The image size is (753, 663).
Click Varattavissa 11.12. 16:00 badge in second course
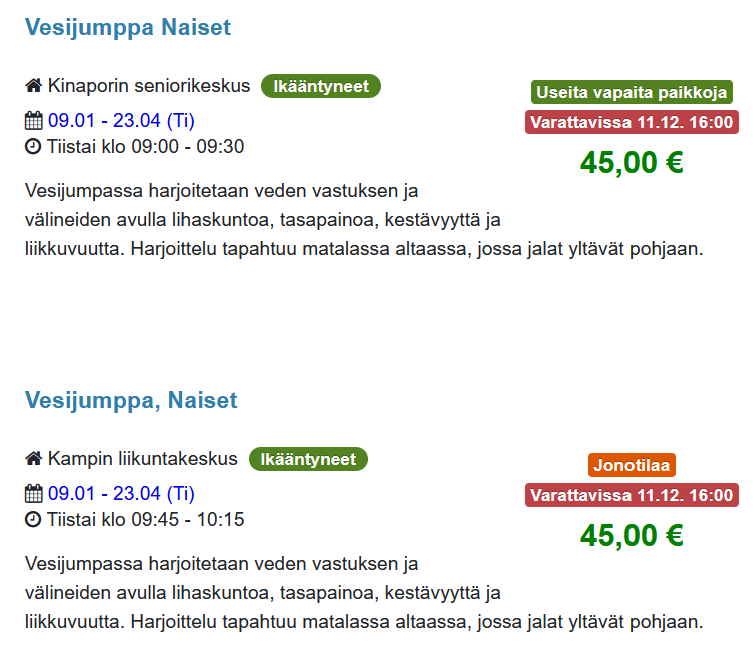pos(632,495)
